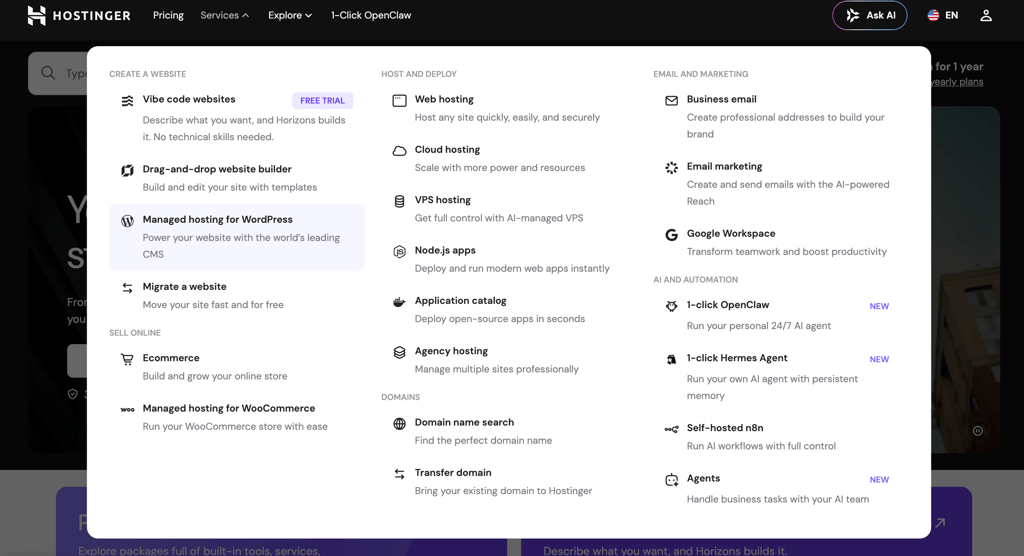
Task: Open the yearly plans link
Action: (957, 82)
